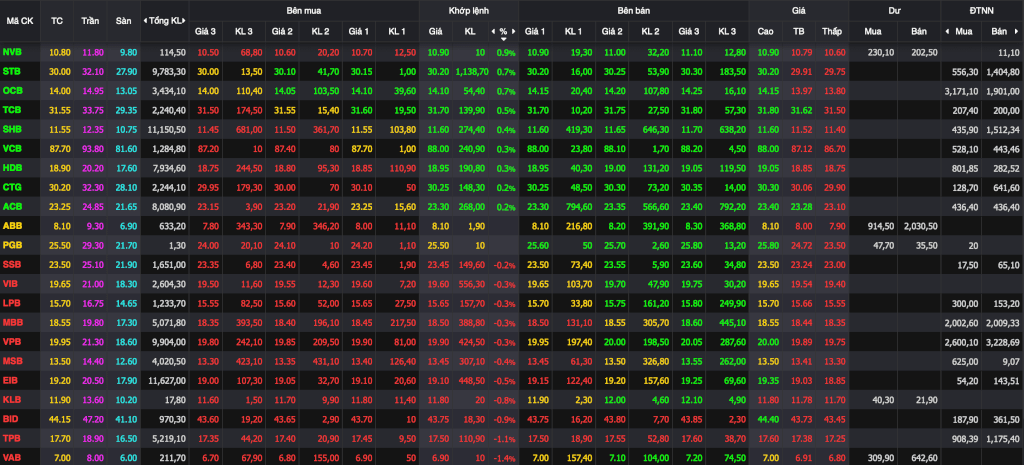Select VPB ĐTNN Bán value 3,228,69
Screen dimensions: 1024x465
(1002, 344)
